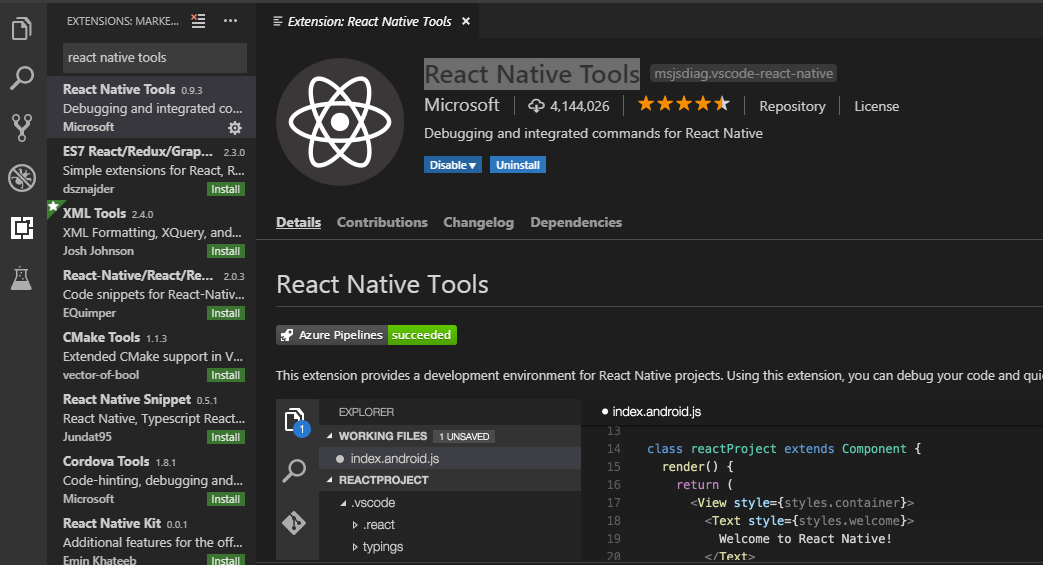The height and width of the screenshot is (565, 1043).
Task: Install React-Native/React/Redux snippets by EQuimper
Action: [x=225, y=313]
